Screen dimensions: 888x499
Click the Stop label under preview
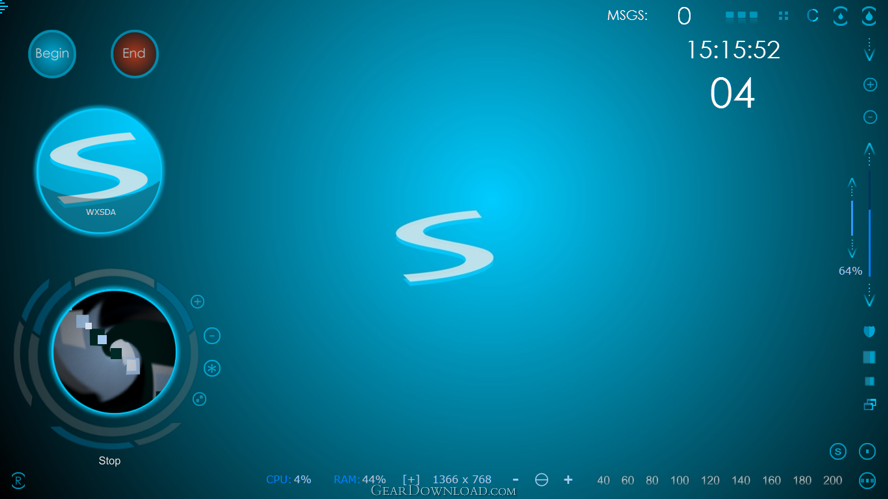pos(109,461)
